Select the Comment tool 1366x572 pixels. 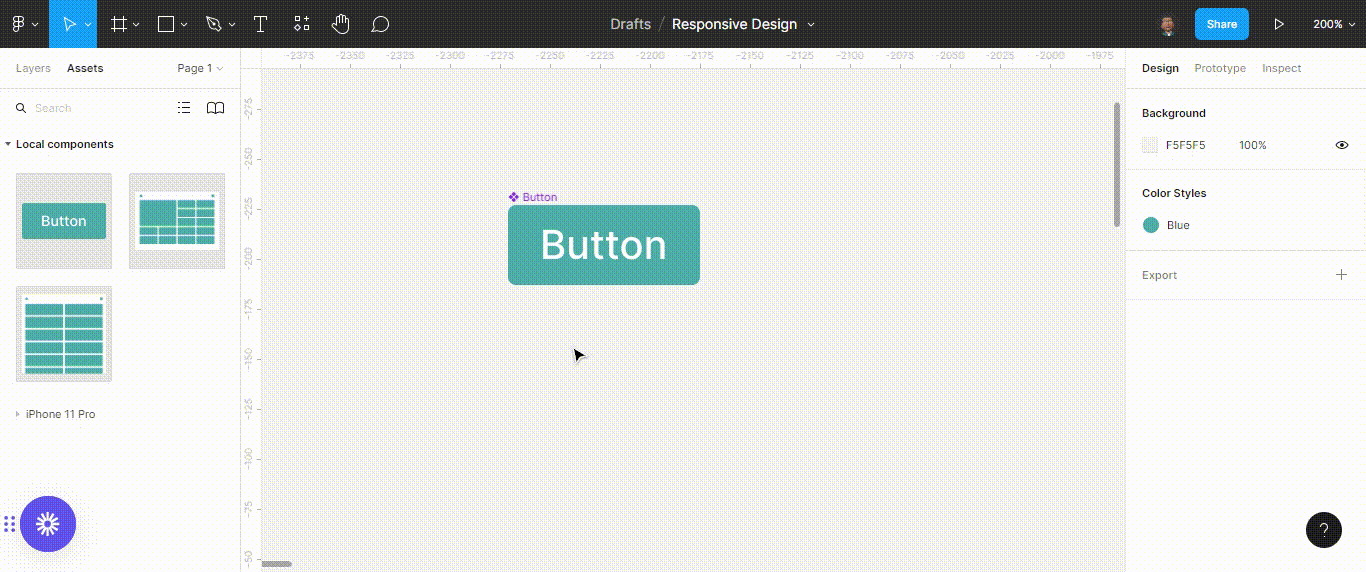[380, 24]
